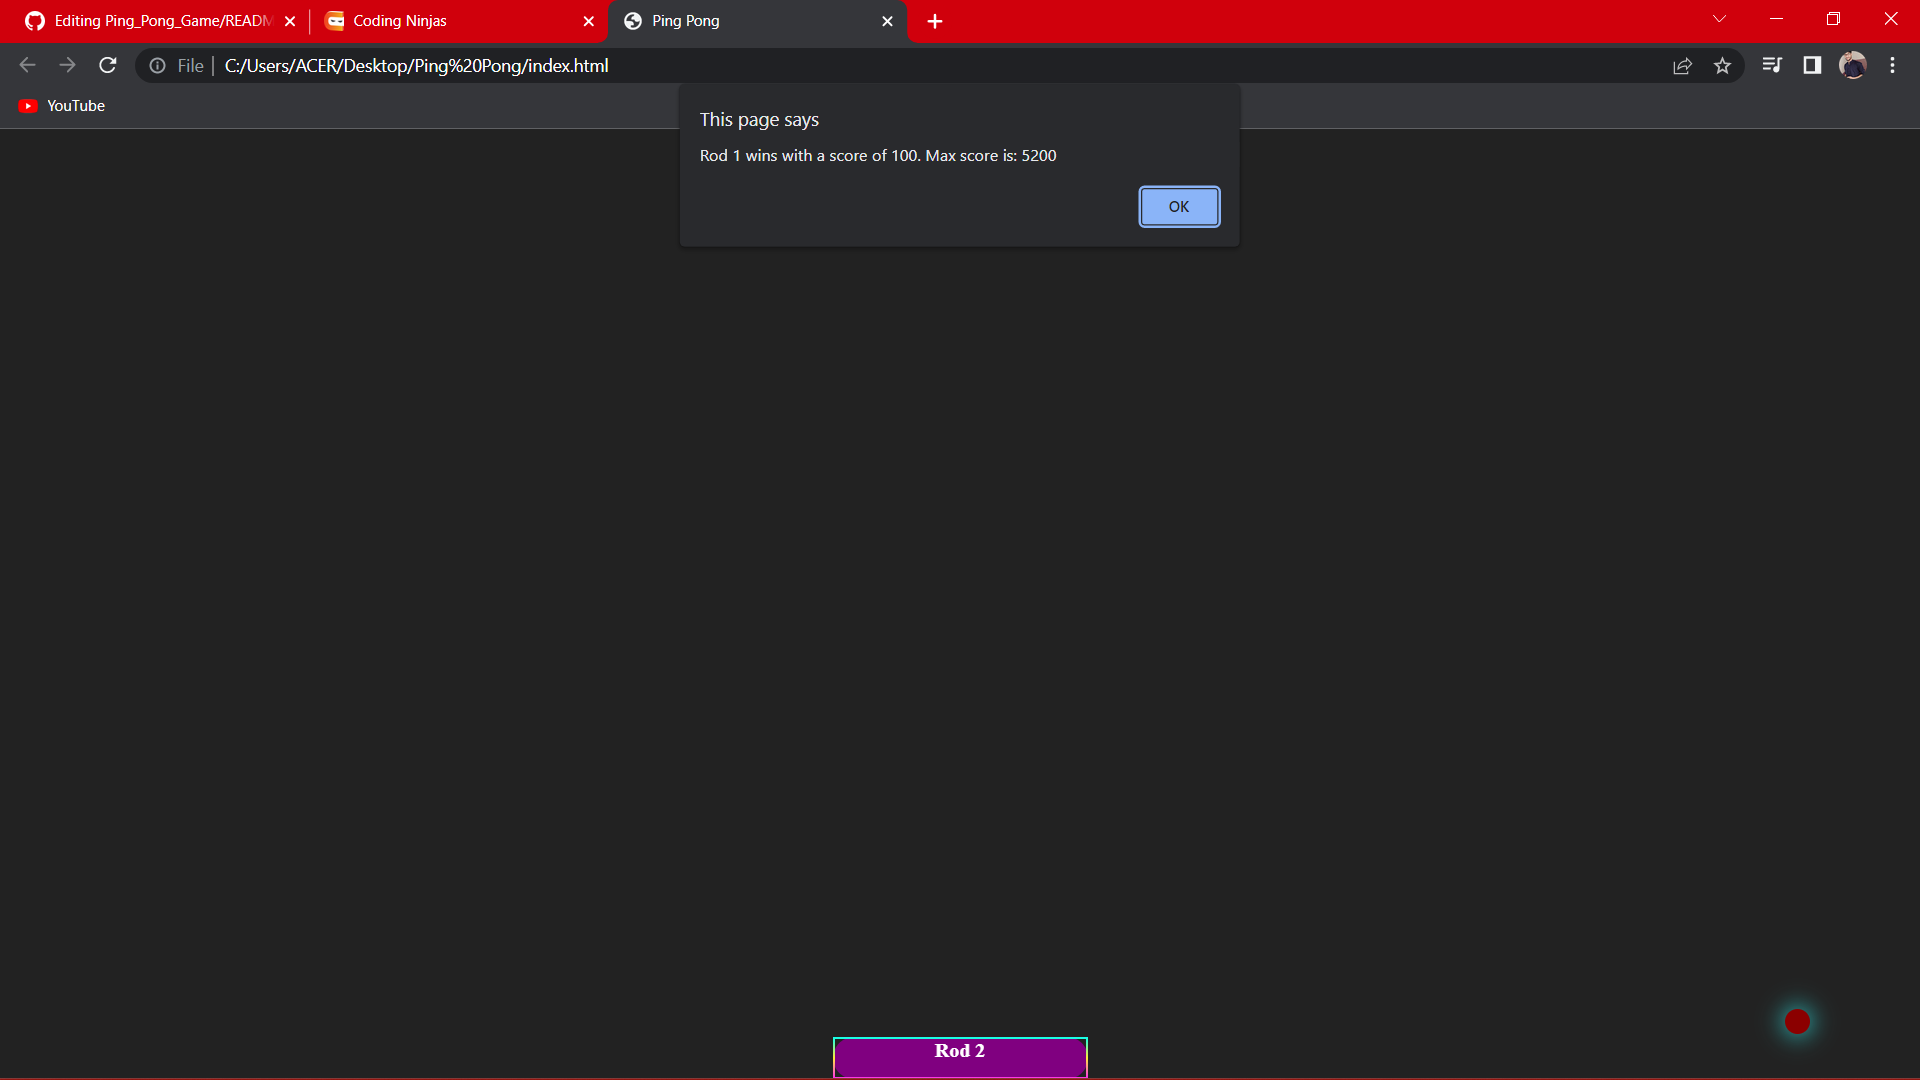Bookmark the page via the star icon
Screen dimensions: 1920x1080
point(1723,65)
